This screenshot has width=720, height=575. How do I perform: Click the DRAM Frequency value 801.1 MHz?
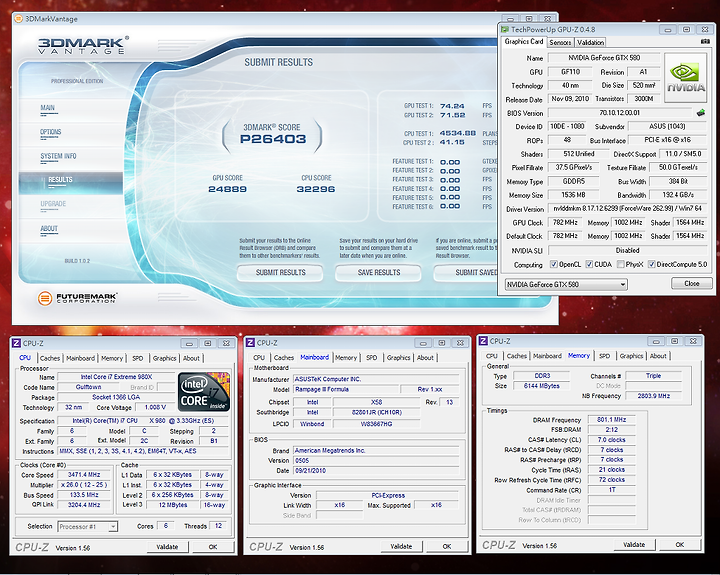point(611,420)
